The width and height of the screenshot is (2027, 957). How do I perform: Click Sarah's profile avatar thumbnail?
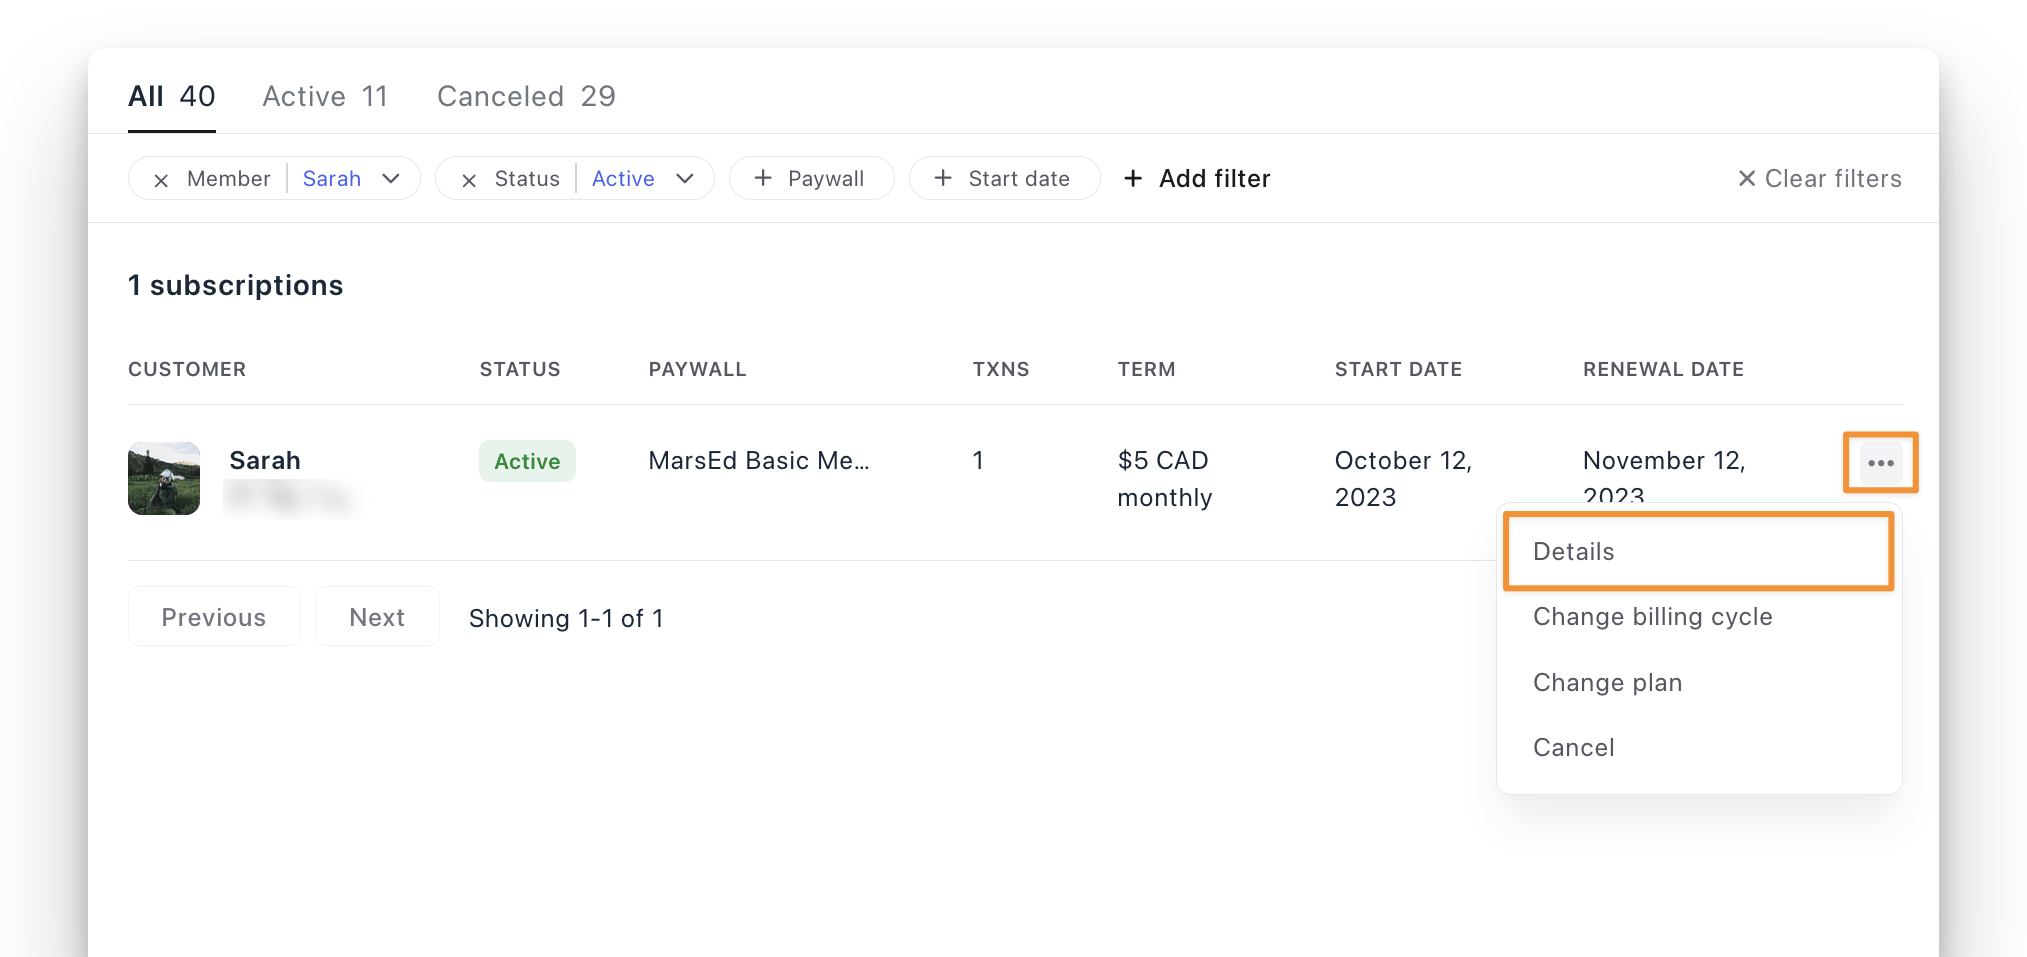pos(163,478)
